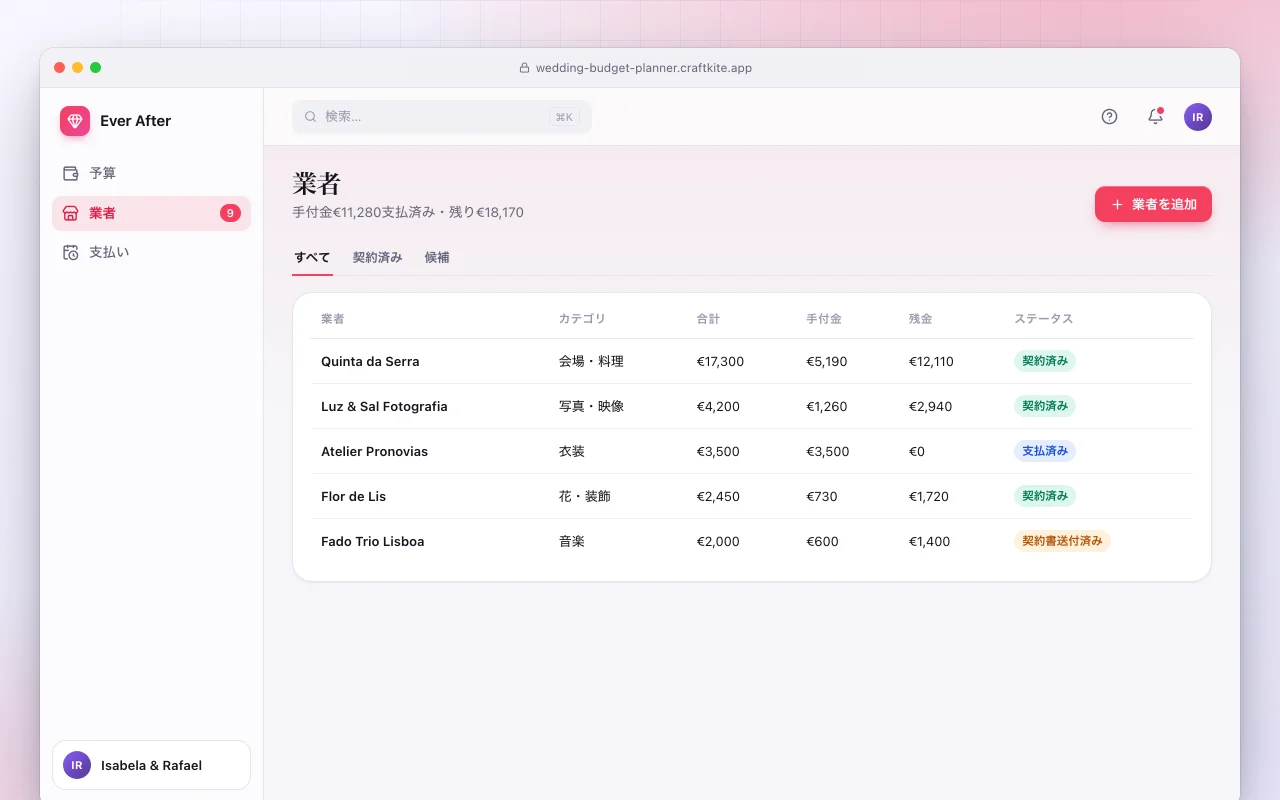The height and width of the screenshot is (800, 1280).
Task: Select the Flor de Lis vendor name
Action: (x=353, y=497)
